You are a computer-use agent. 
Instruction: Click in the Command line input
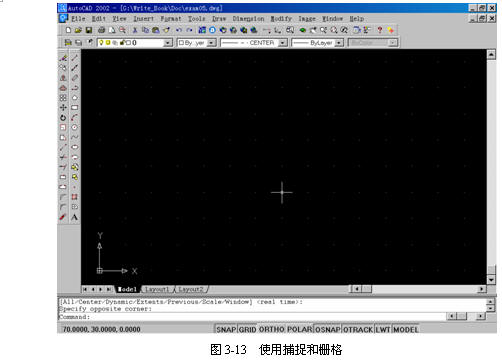pyautogui.click(x=267, y=317)
